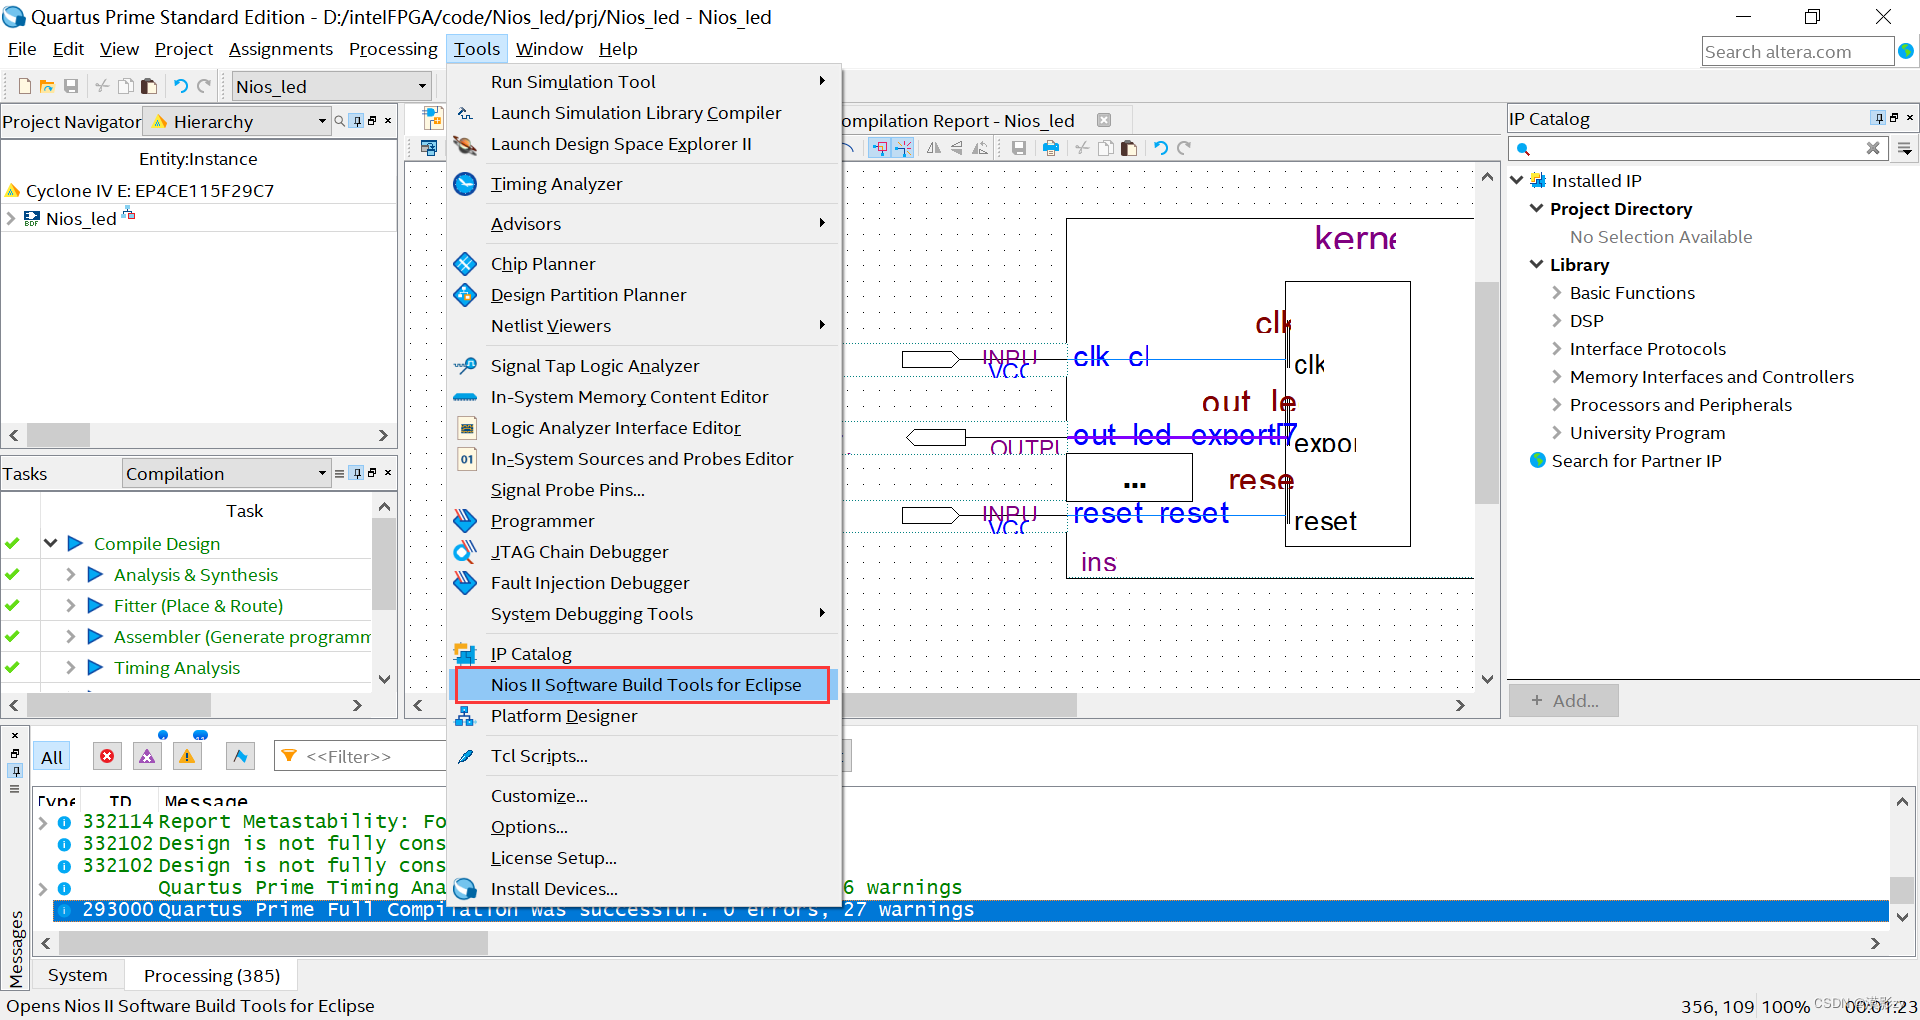
Task: Expand Fitter (Place & Route) task
Action: point(70,606)
